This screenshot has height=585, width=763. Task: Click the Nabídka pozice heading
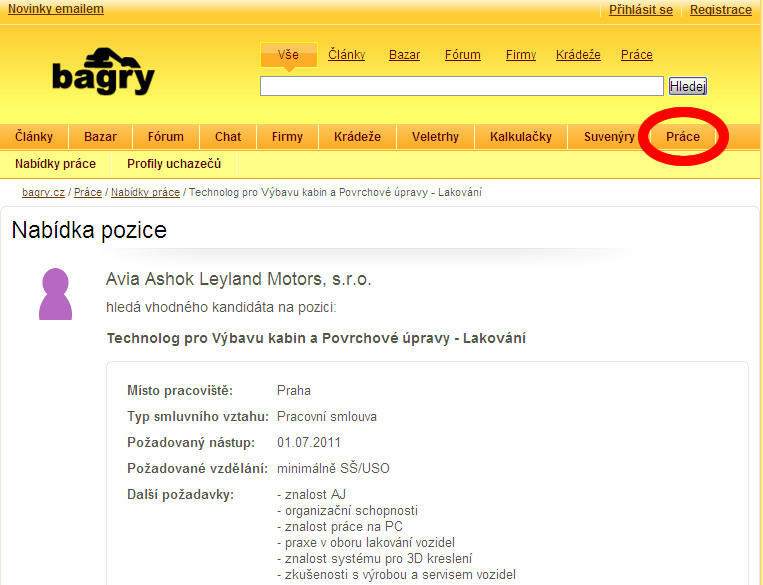pyautogui.click(x=89, y=230)
